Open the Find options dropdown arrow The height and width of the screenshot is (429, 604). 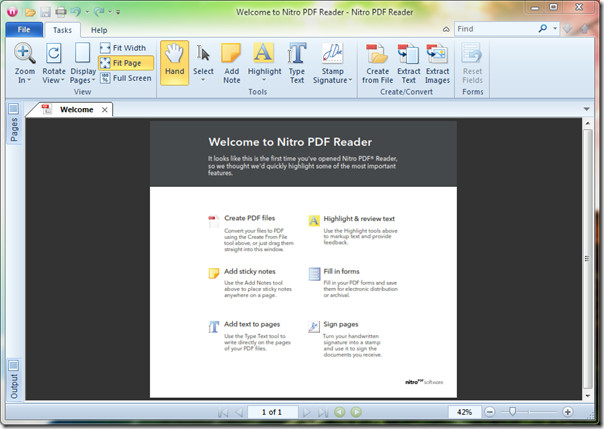tap(555, 28)
